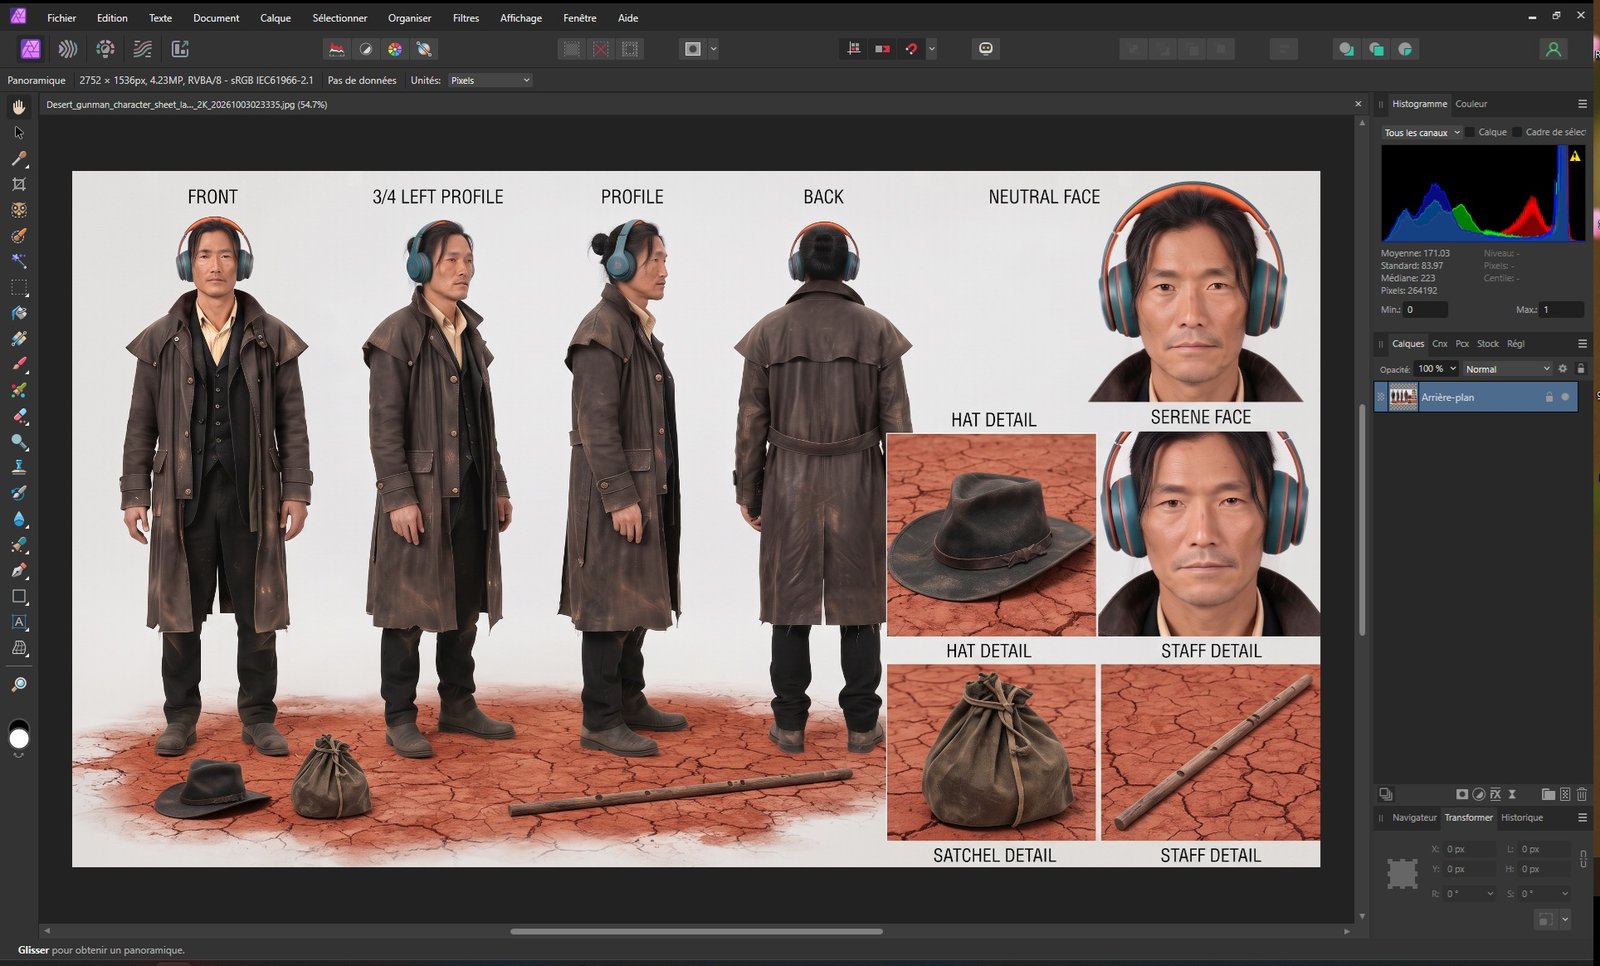
Task: Switch to the Couleur tab
Action: click(x=1471, y=104)
